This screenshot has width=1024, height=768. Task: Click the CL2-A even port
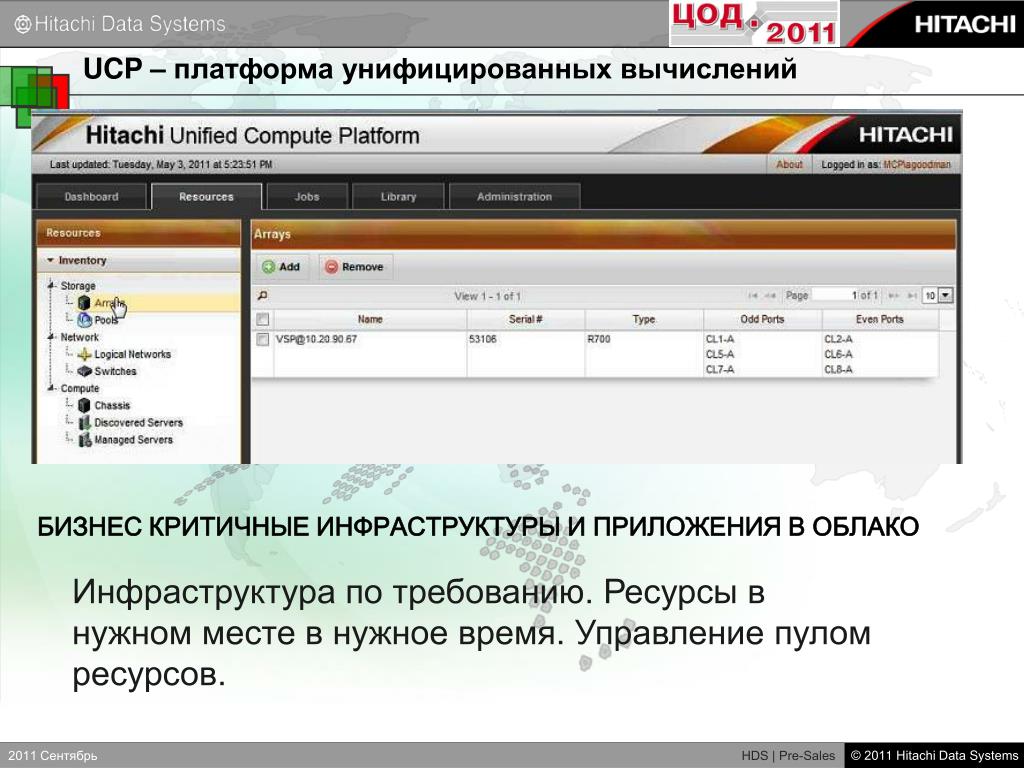tap(838, 339)
